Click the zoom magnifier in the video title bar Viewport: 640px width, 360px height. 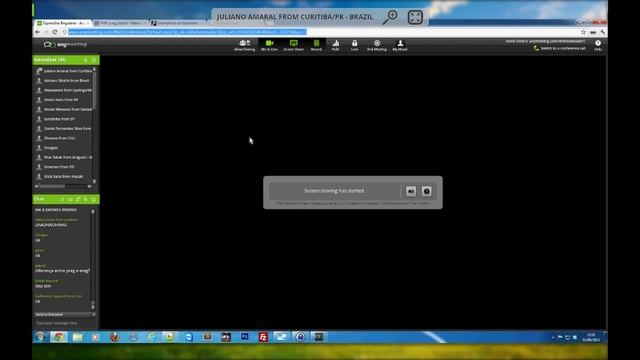pos(390,17)
